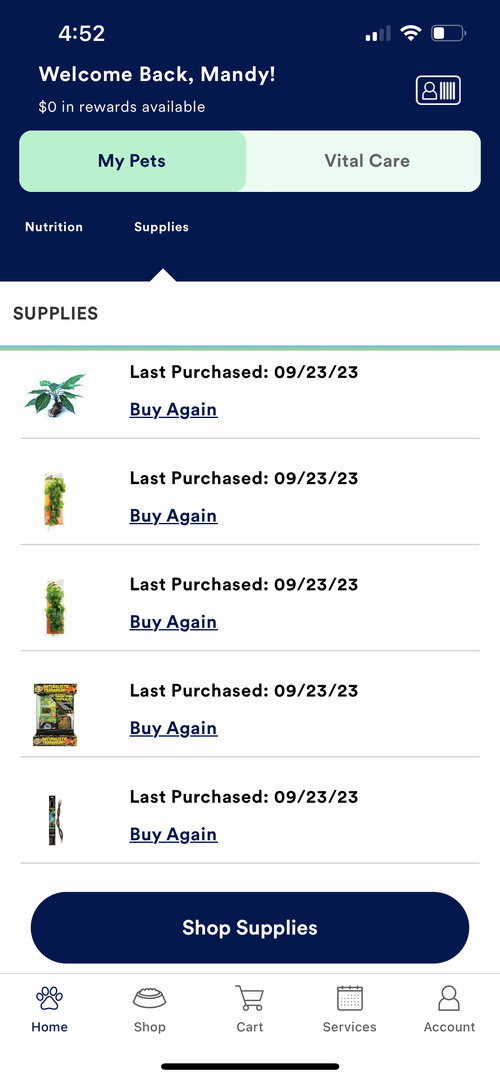The height and width of the screenshot is (1080, 500).
Task: Tap Buy Again for the vine branch item
Action: 174,834
